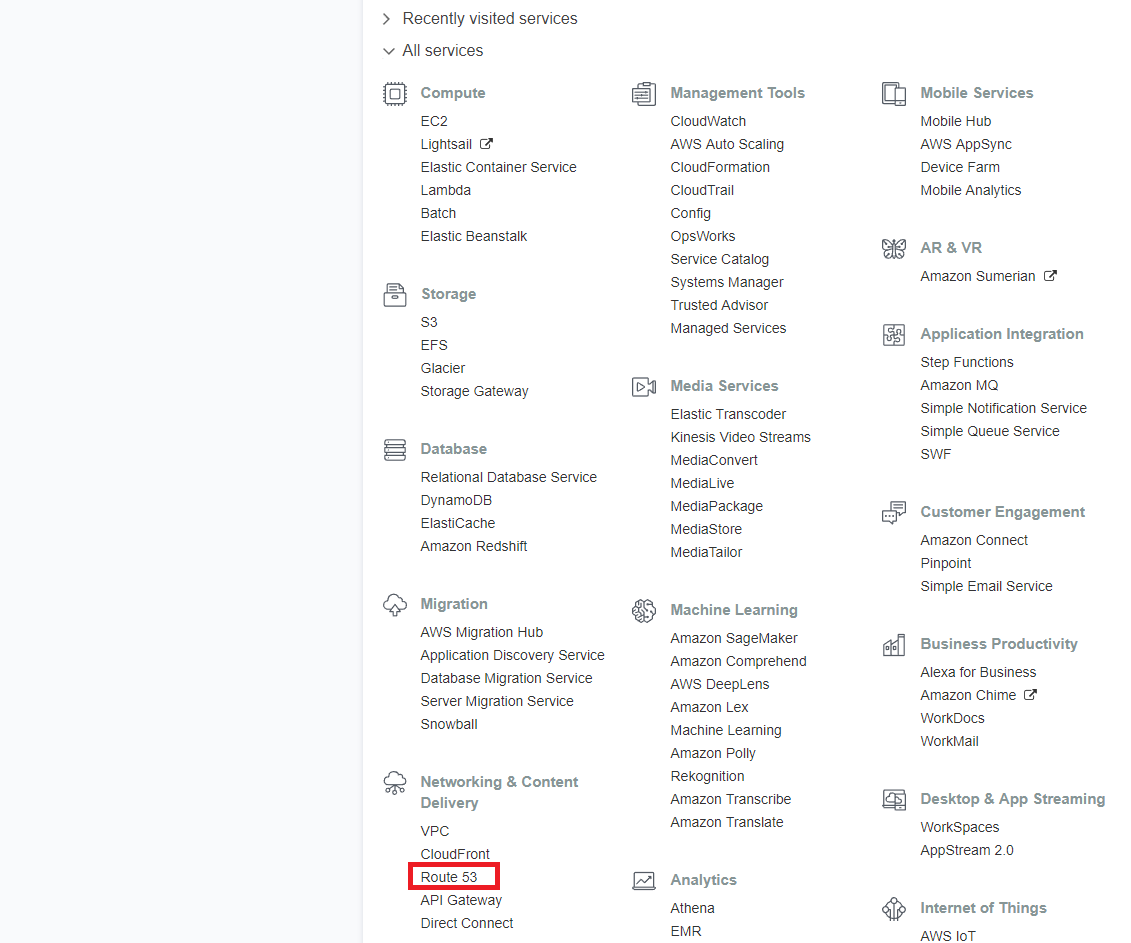Image resolution: width=1131 pixels, height=943 pixels.
Task: Click the AR & VR butterfly icon
Action: (894, 248)
